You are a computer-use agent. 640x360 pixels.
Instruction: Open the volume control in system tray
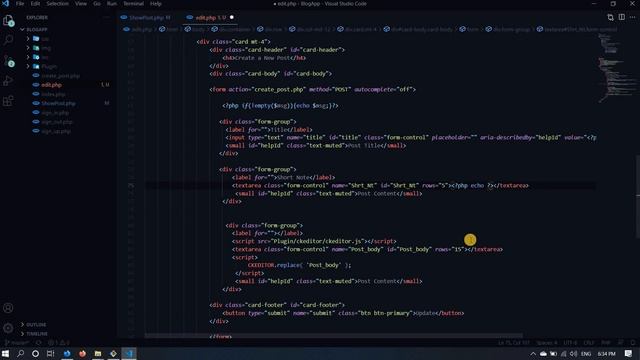(x=573, y=354)
